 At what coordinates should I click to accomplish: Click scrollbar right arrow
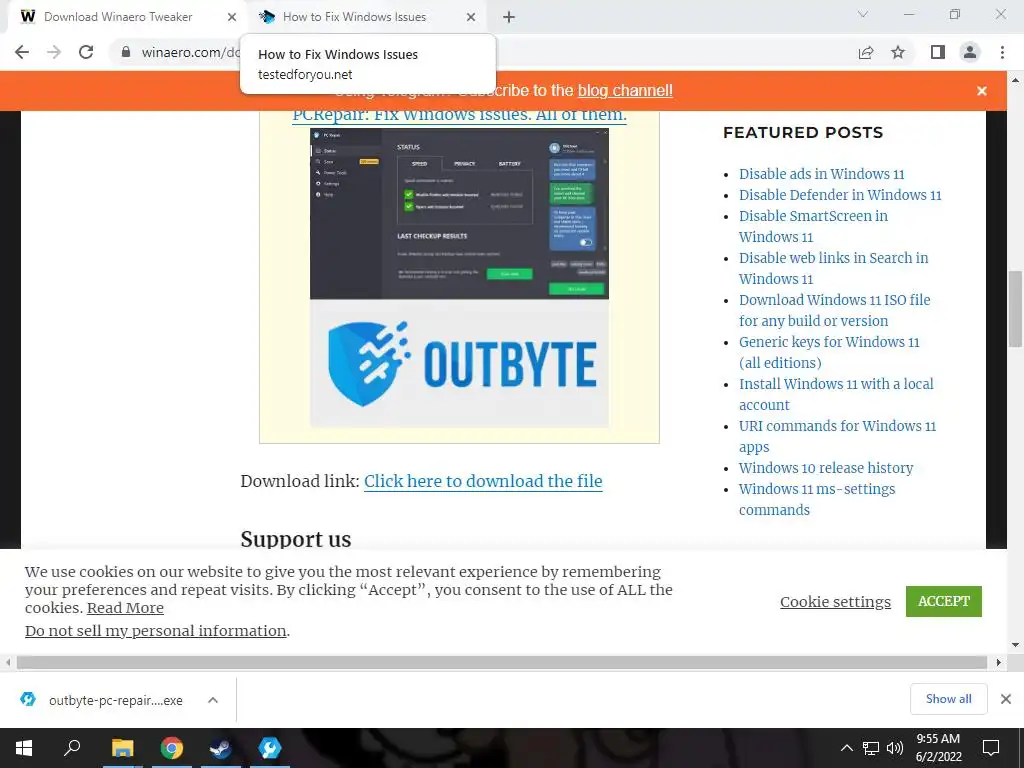[x=999, y=662]
